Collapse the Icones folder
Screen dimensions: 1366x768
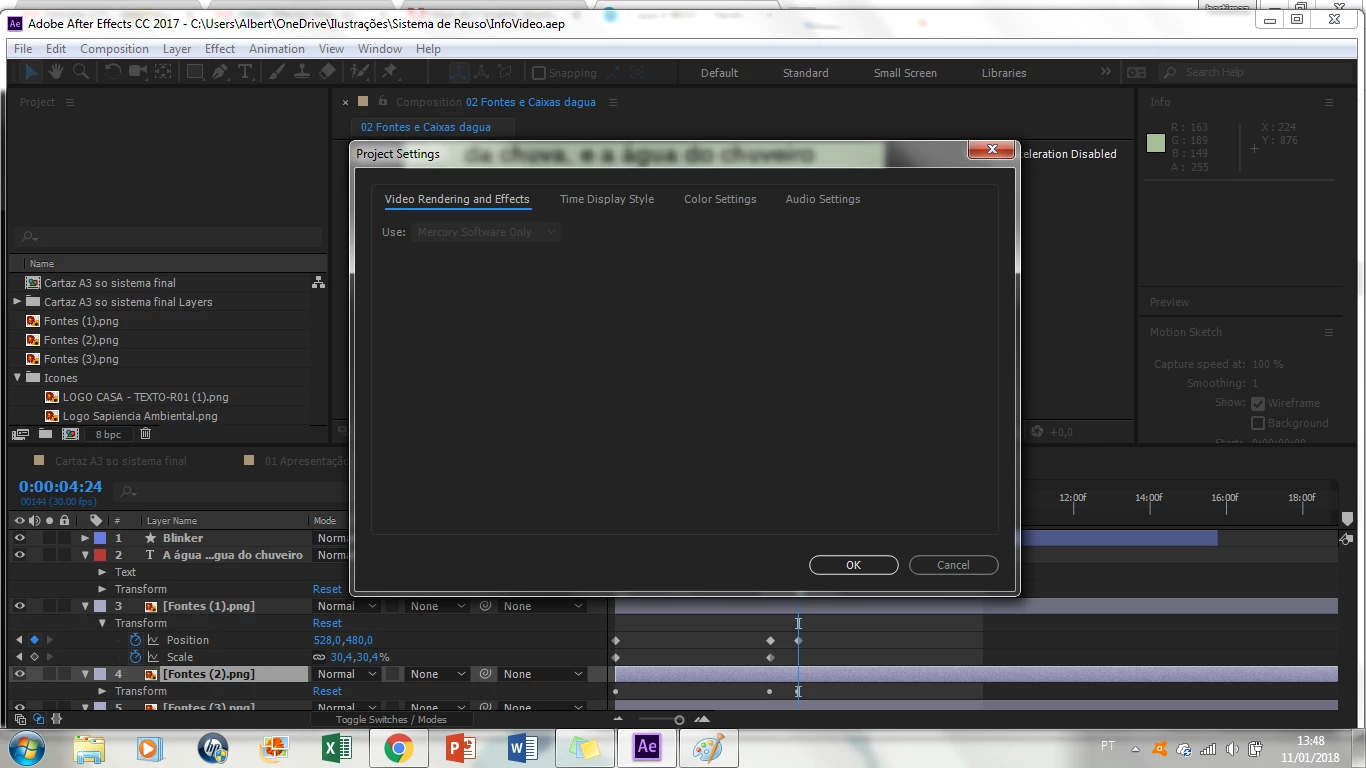(x=18, y=378)
